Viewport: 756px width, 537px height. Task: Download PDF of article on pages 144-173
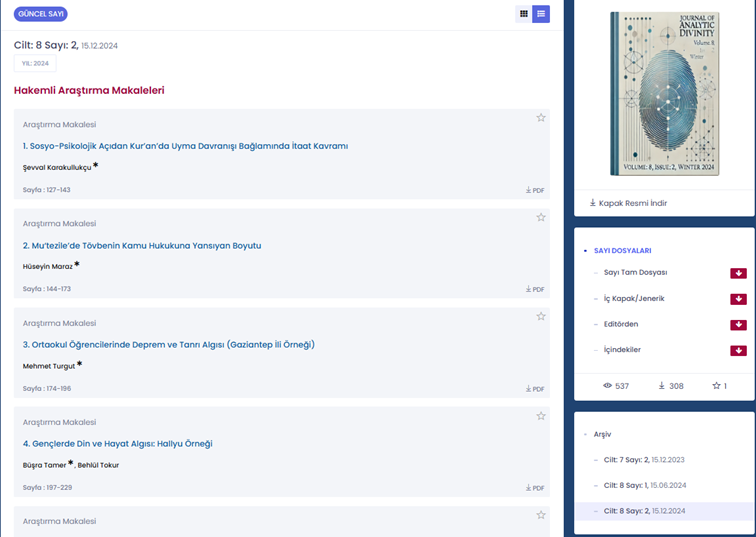[535, 289]
